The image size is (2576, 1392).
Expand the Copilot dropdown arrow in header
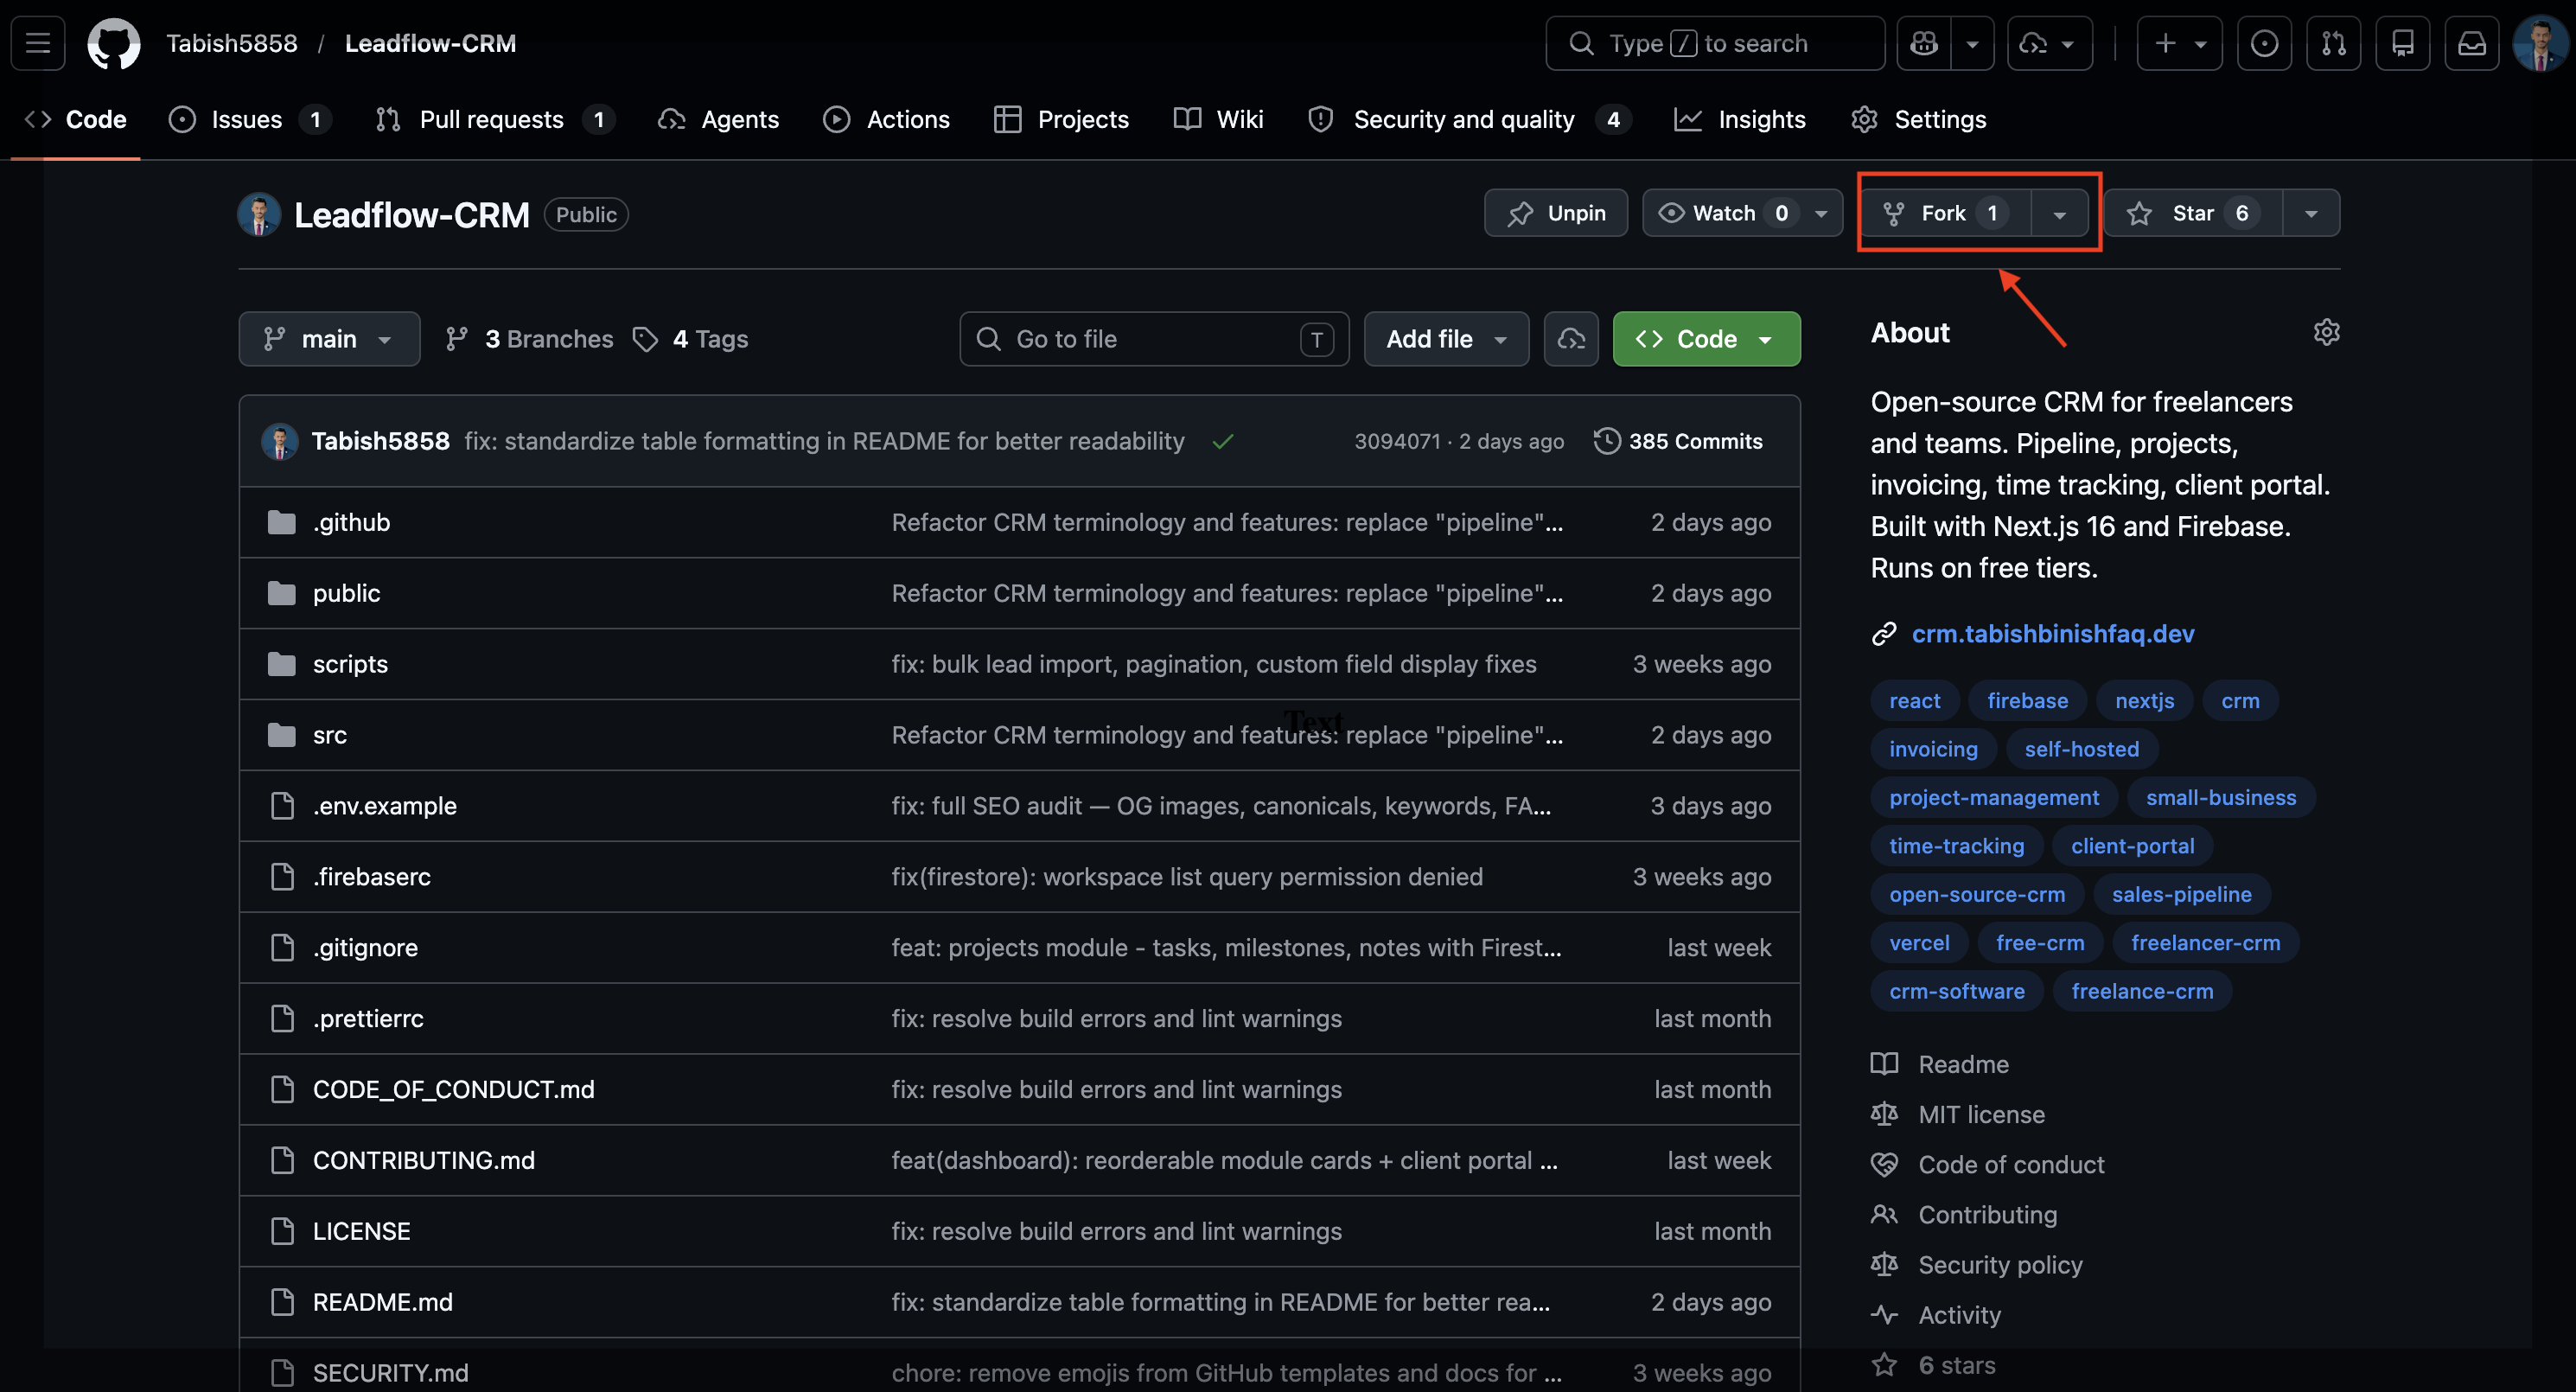1972,43
